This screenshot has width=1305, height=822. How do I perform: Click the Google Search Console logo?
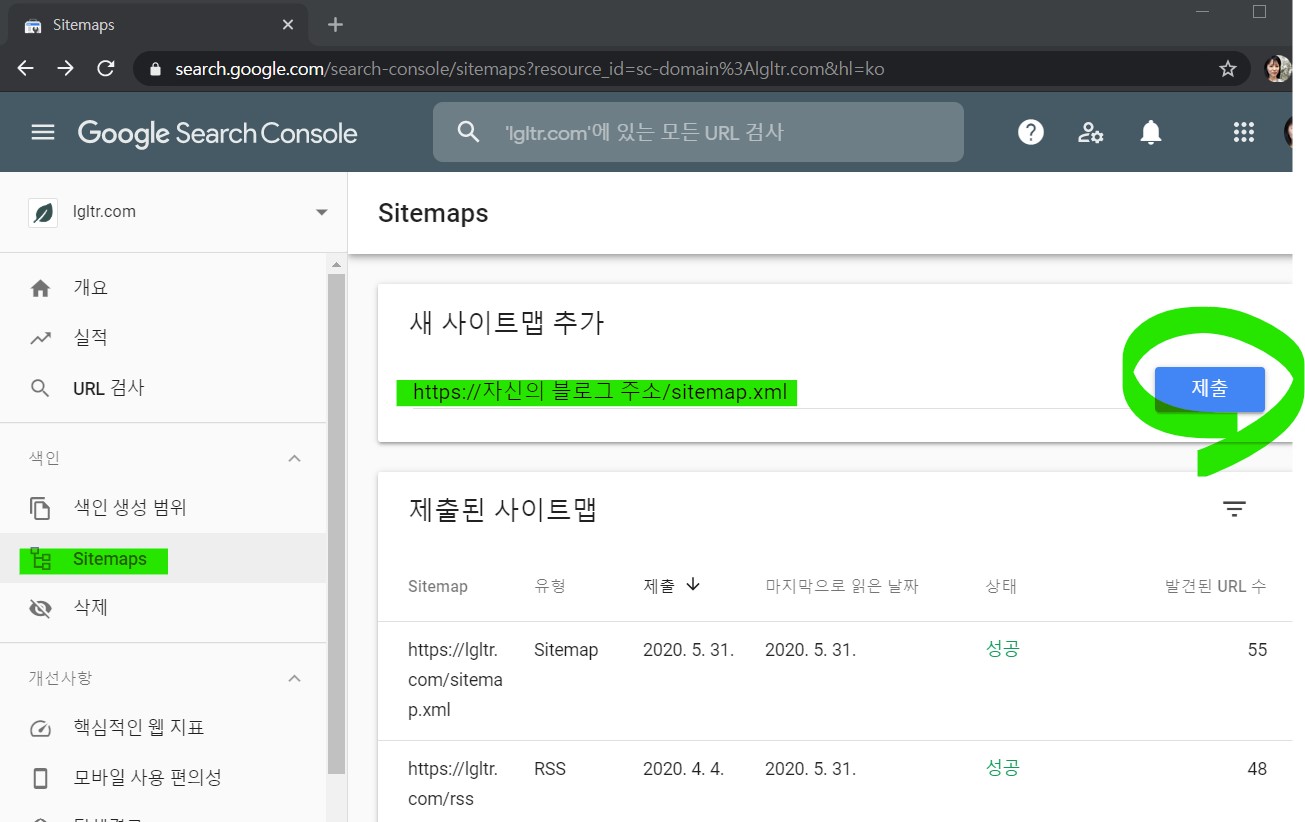click(217, 133)
